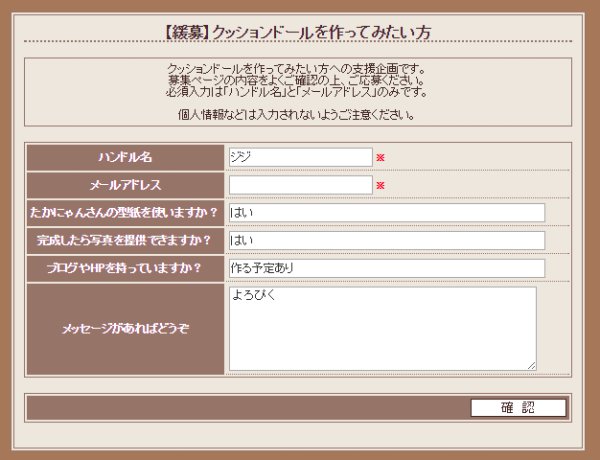Click the 確認 confirm button
Image resolution: width=600 pixels, height=460 pixels.
pos(518,408)
